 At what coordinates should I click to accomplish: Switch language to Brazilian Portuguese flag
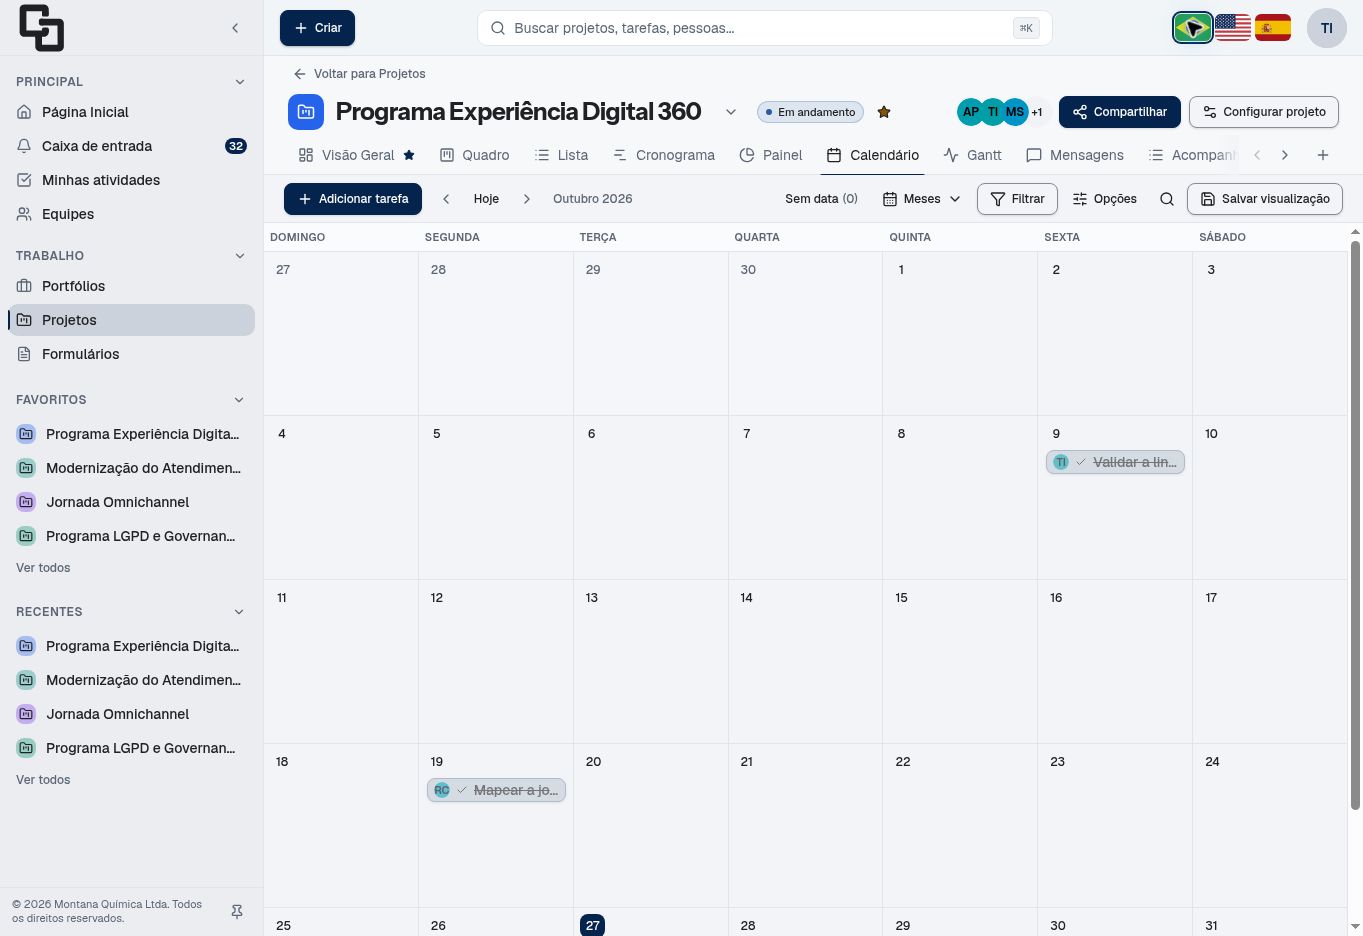(1193, 28)
